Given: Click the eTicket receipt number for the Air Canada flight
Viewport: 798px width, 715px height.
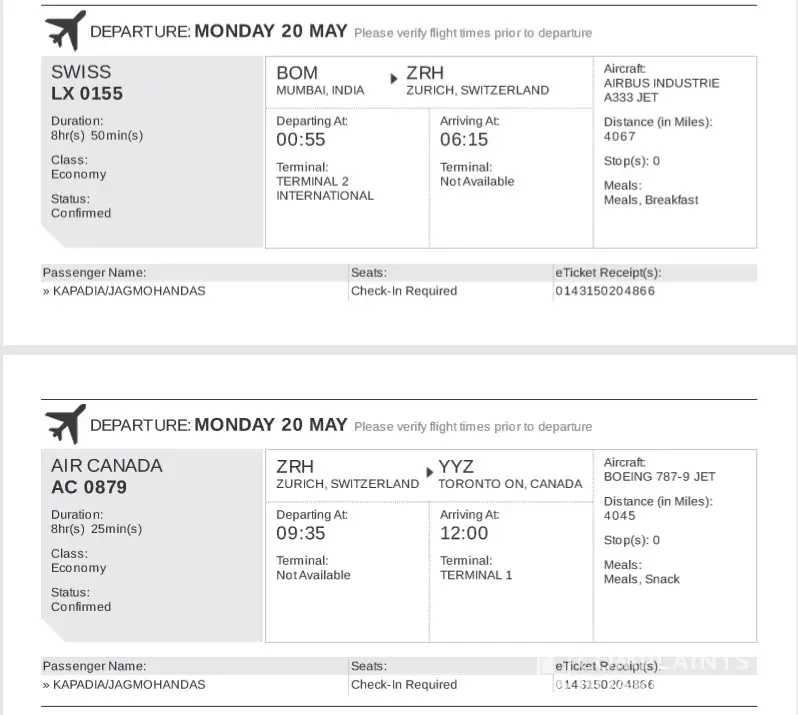Looking at the screenshot, I should [604, 685].
